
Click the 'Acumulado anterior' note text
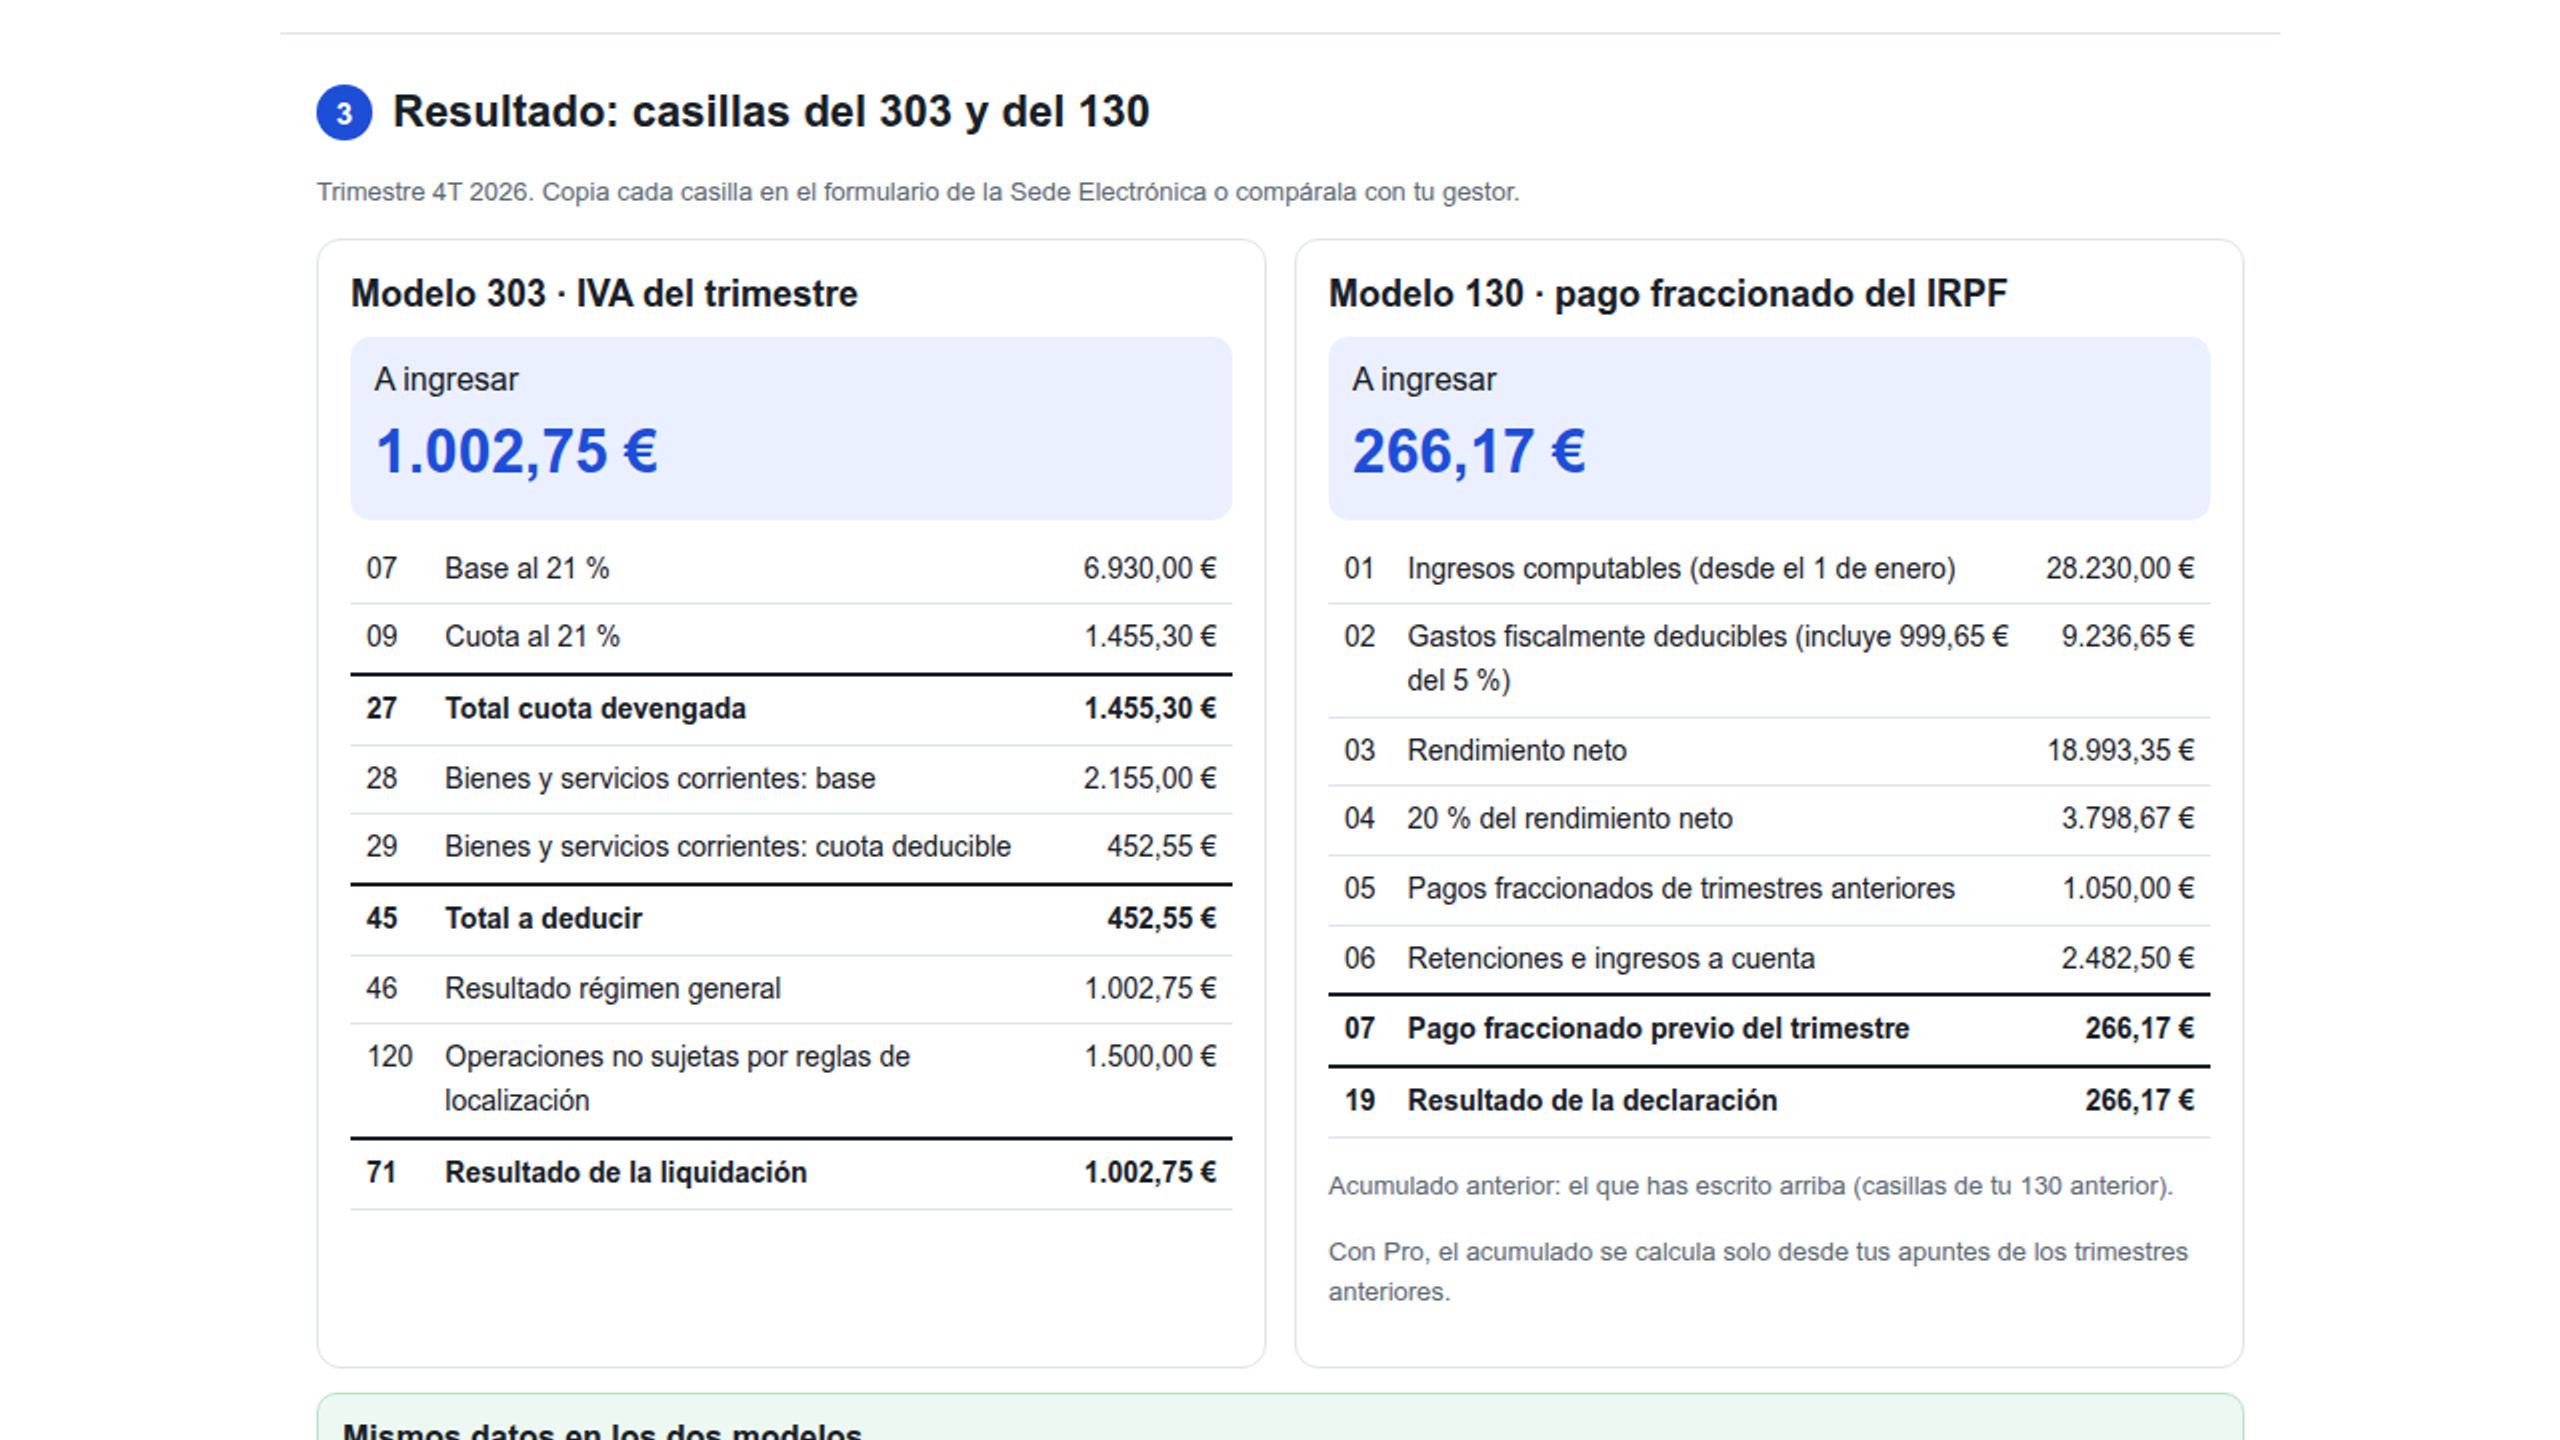pos(1750,1186)
